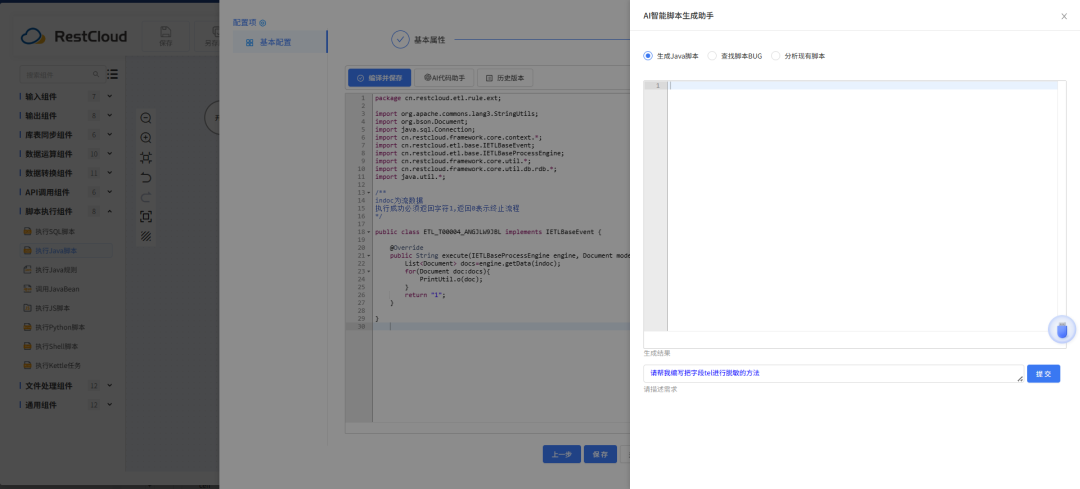Click the canvas zoom in icon

tap(145, 138)
